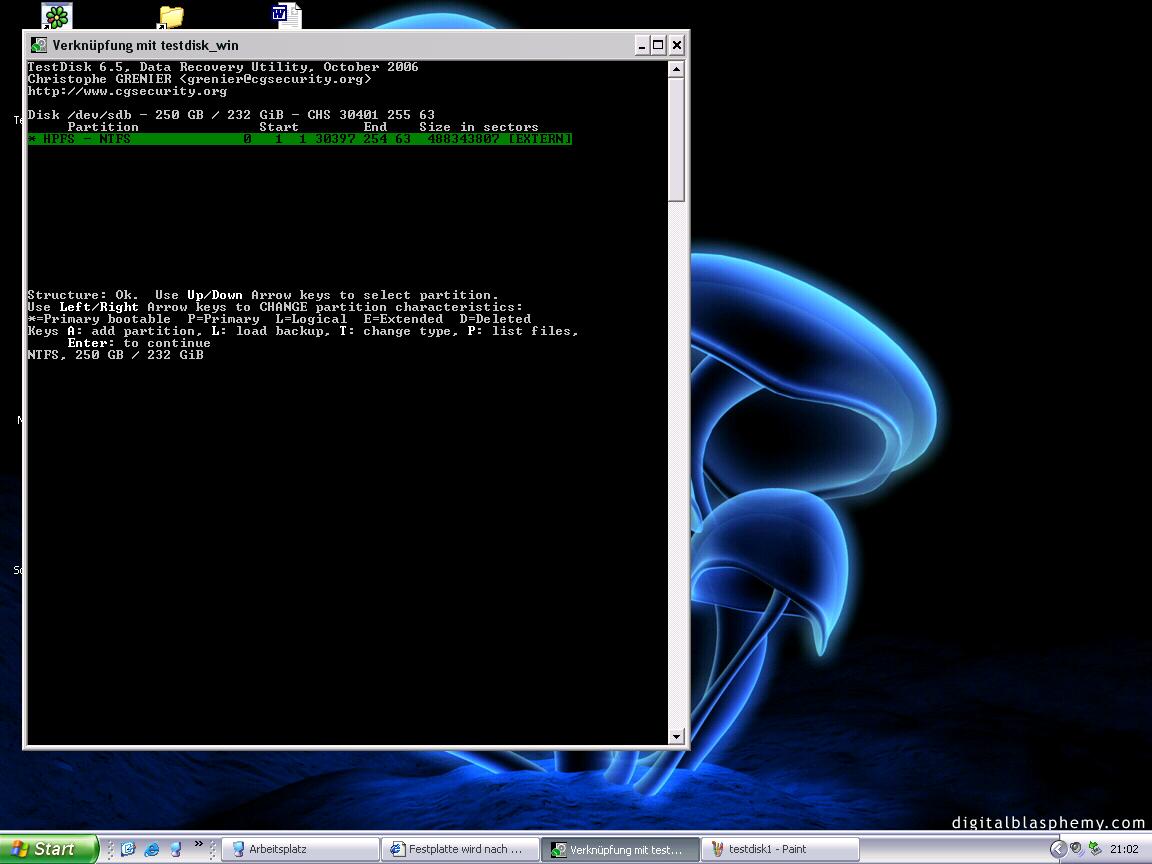Click 'Structure: Ok.' status text
The width and height of the screenshot is (1152, 864).
pyautogui.click(x=82, y=295)
